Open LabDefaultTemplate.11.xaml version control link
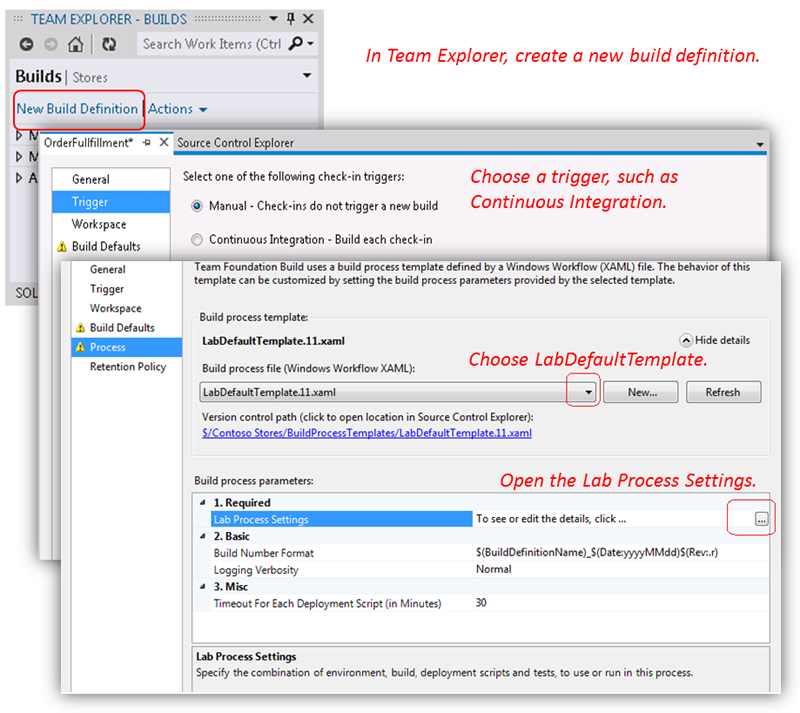This screenshot has width=800, height=713. (x=367, y=433)
